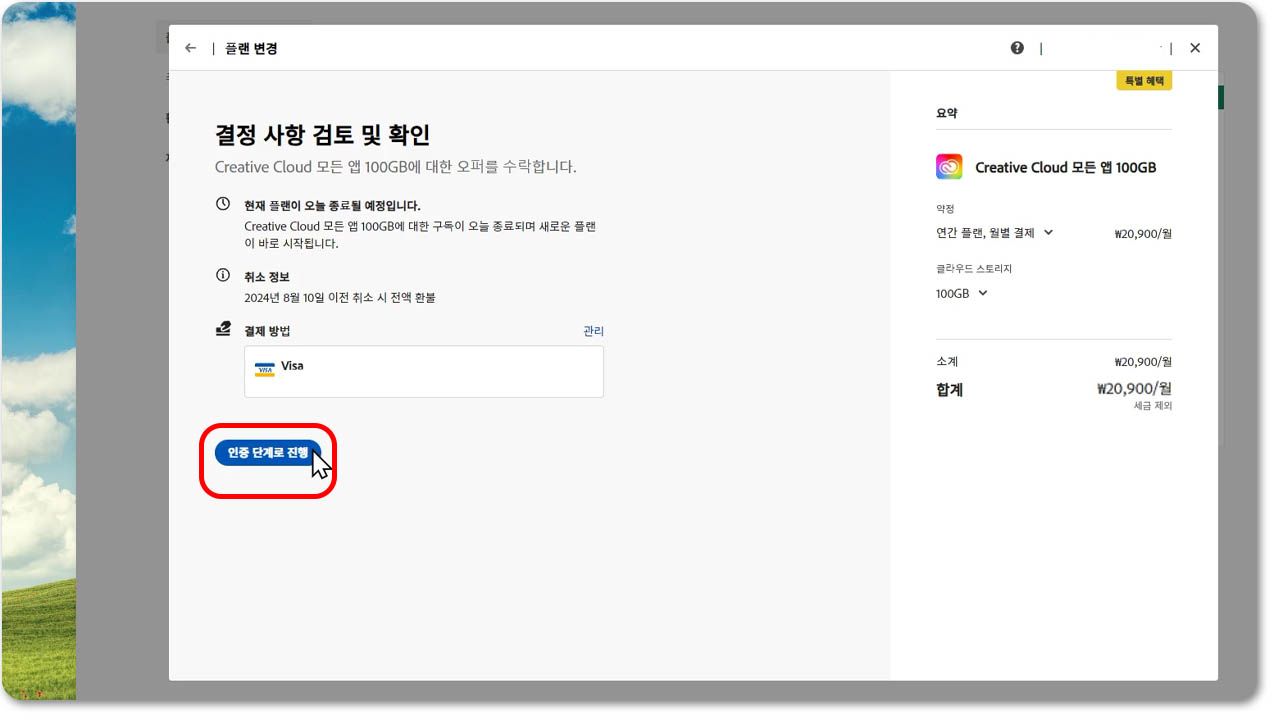Click the 약정 label

(945, 209)
